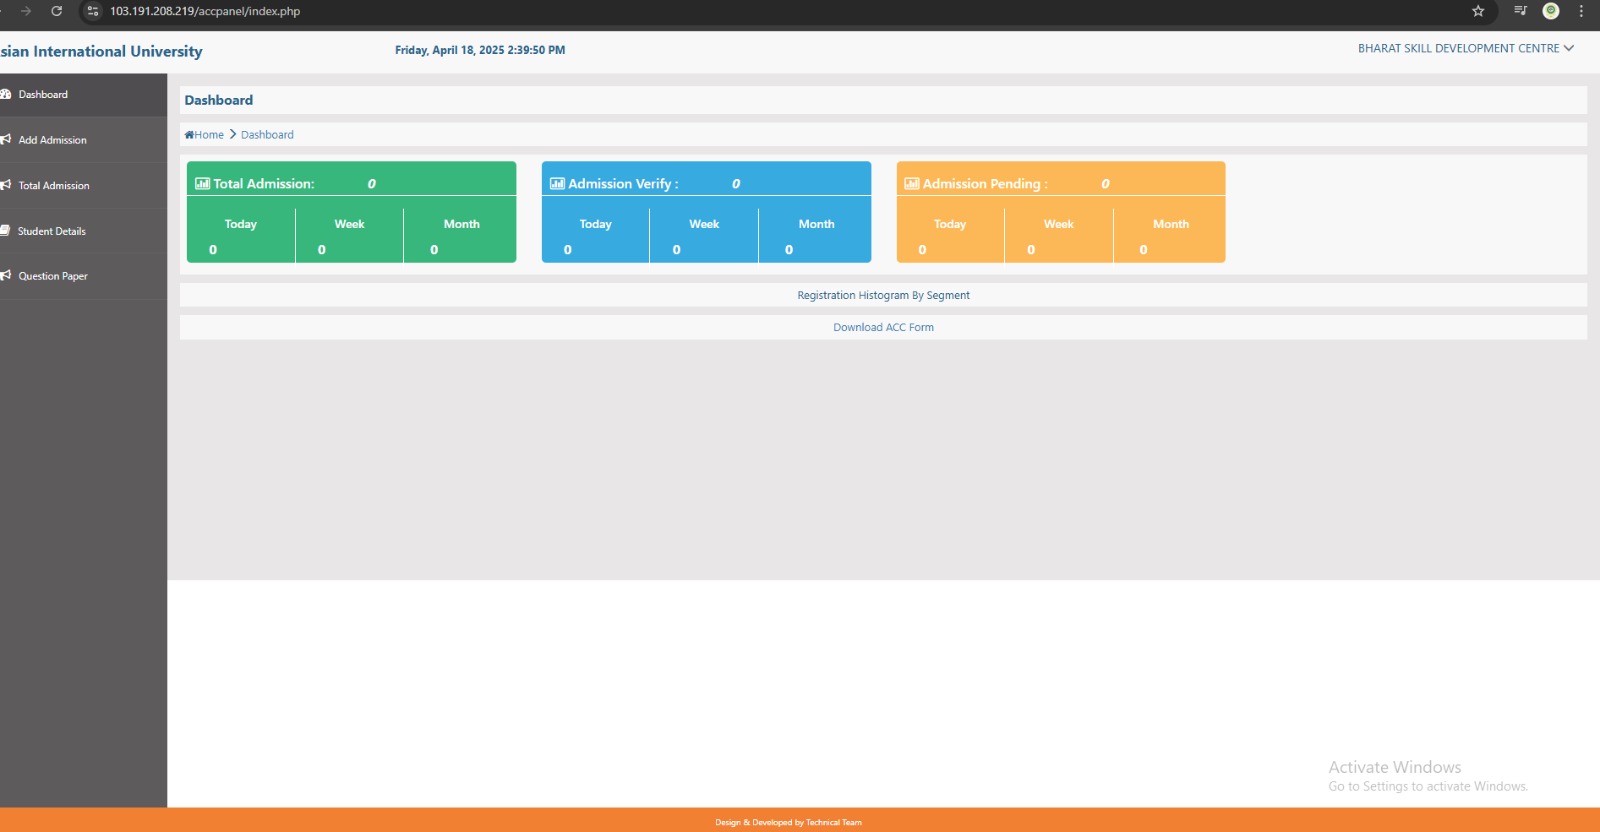The image size is (1600, 832).
Task: Click the Add Admission megaphone icon
Action: click(5, 139)
